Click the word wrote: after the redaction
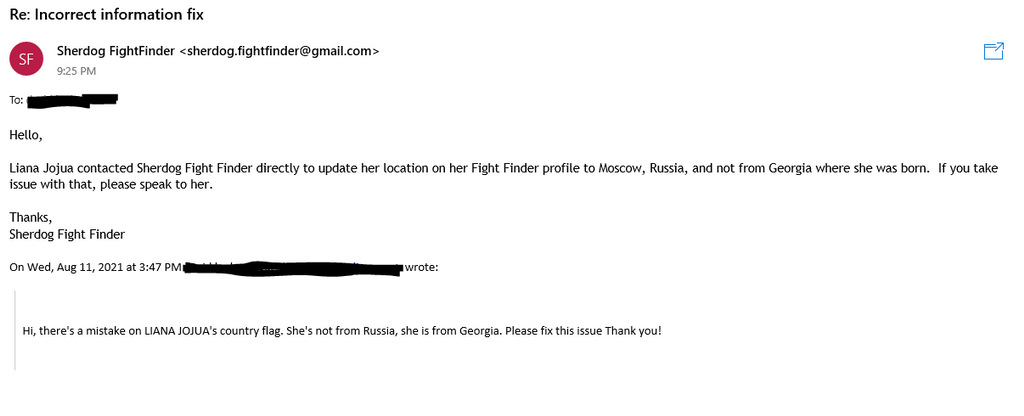This screenshot has height=416, width=1024. pyautogui.click(x=421, y=267)
